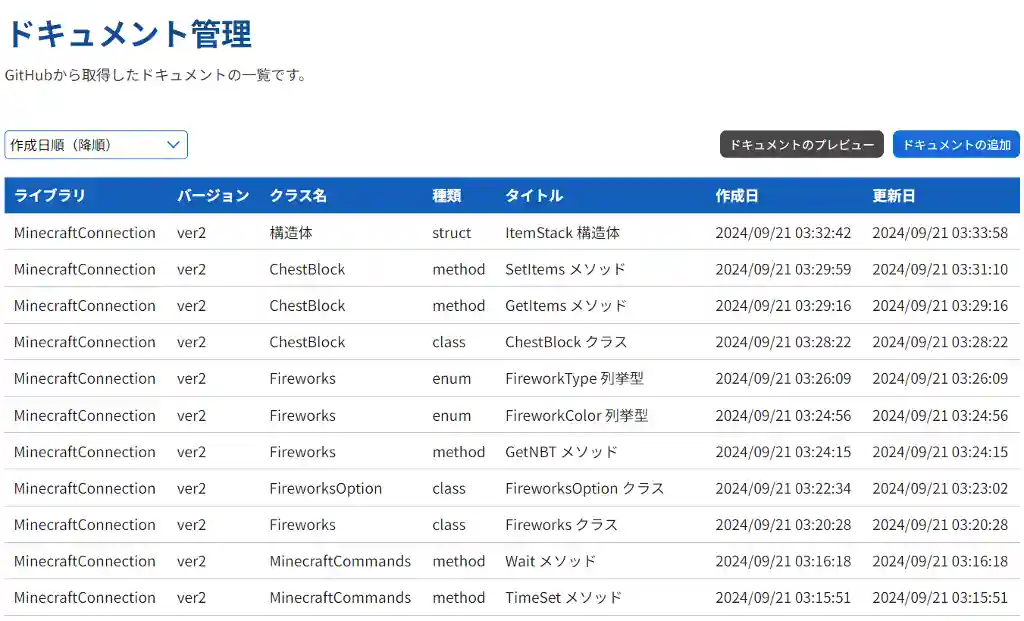Click update date 2024/09/21 03:33:58
The image size is (1024, 621).
click(x=940, y=232)
